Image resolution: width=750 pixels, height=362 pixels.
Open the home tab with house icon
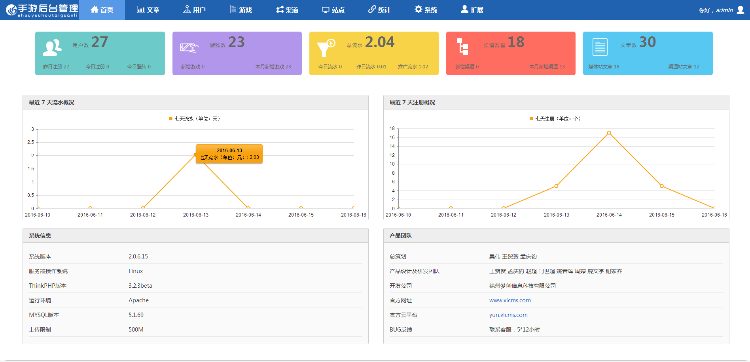click(x=102, y=10)
